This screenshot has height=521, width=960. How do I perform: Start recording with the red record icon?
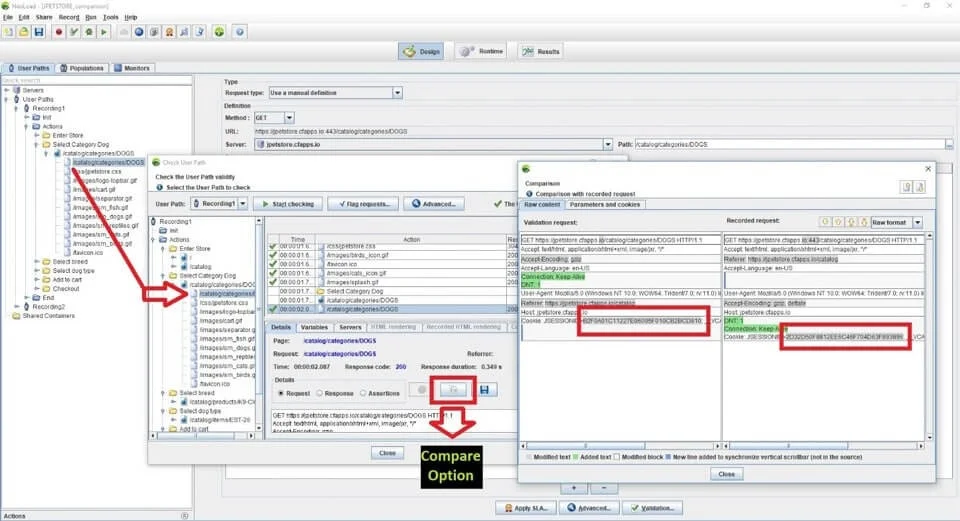tap(59, 32)
